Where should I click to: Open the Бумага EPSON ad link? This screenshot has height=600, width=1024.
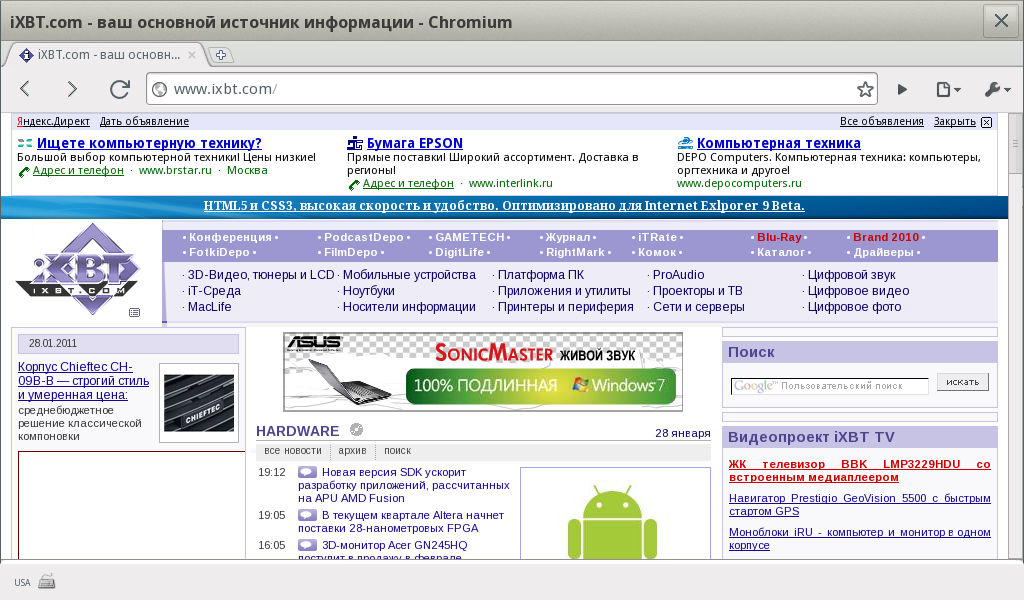click(415, 143)
